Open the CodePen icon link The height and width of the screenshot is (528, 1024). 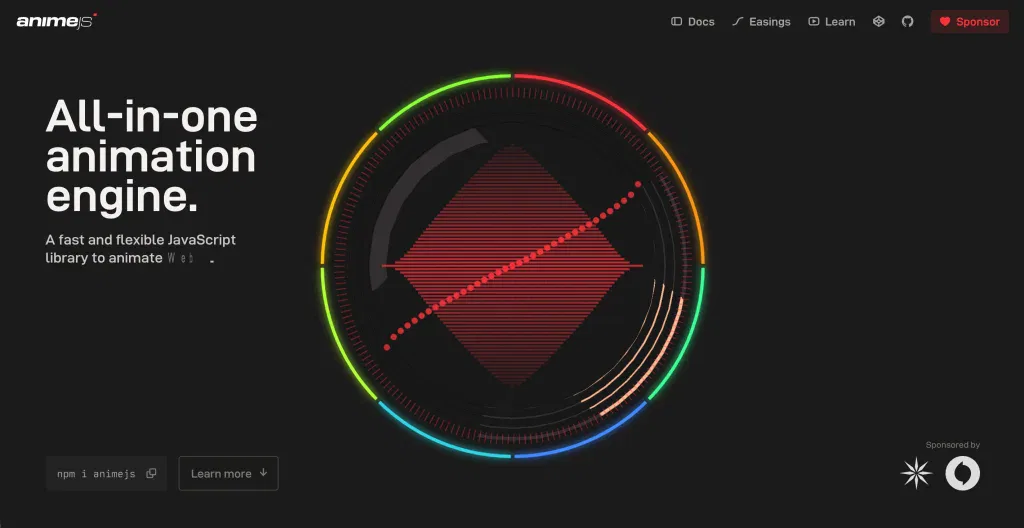[x=878, y=21]
